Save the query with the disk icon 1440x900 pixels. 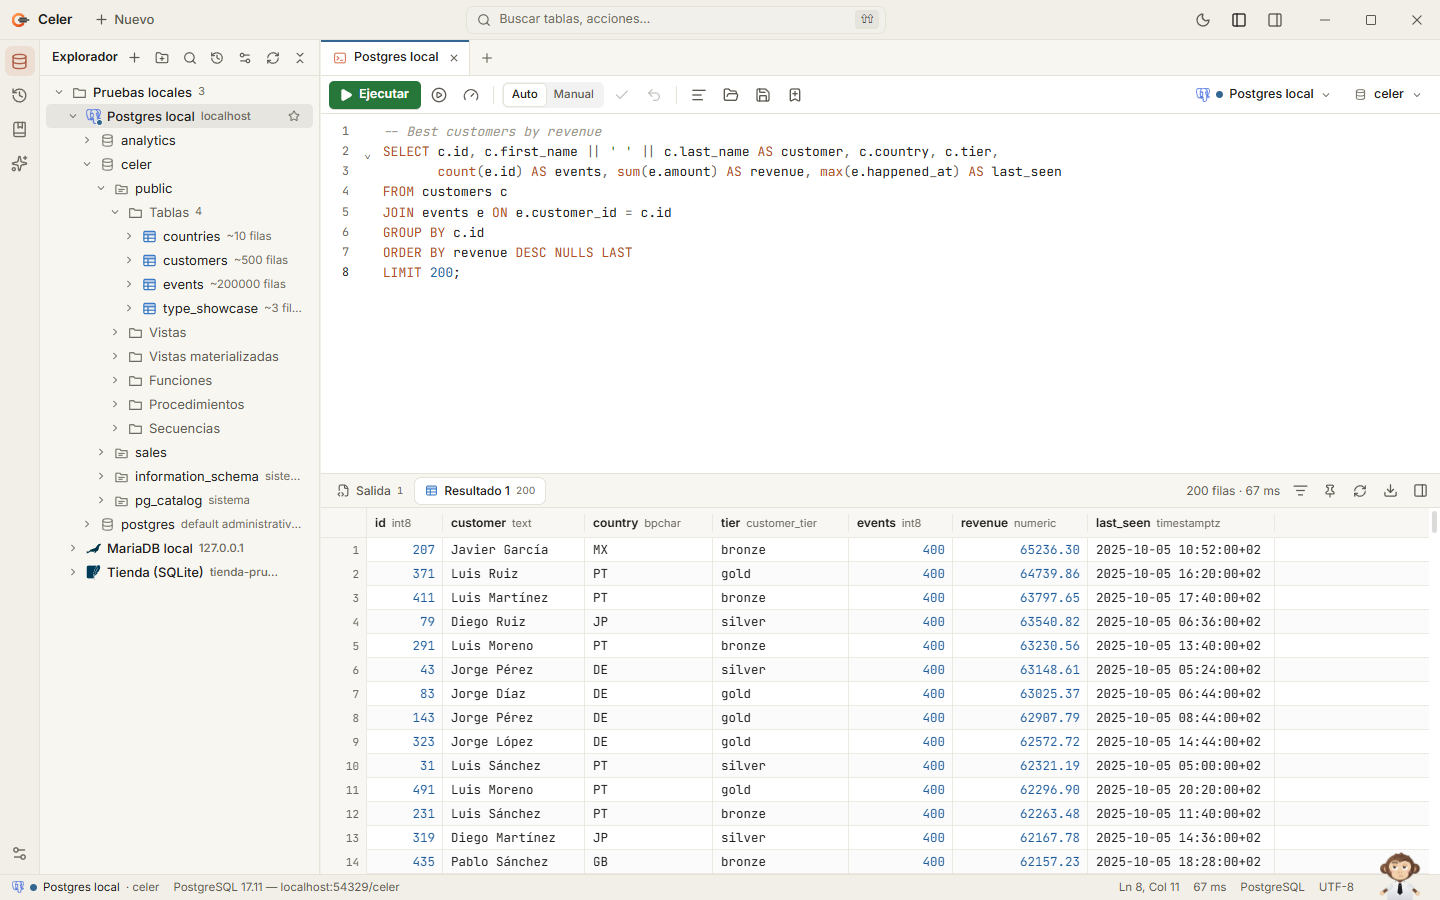763,95
